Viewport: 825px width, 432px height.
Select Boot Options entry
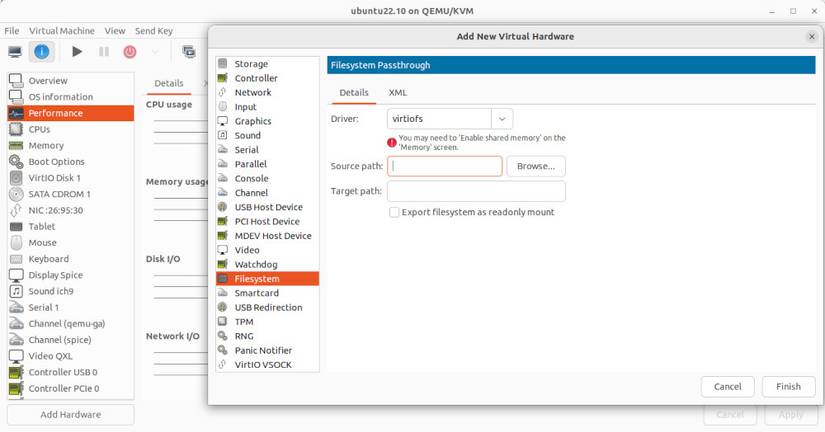point(71,162)
